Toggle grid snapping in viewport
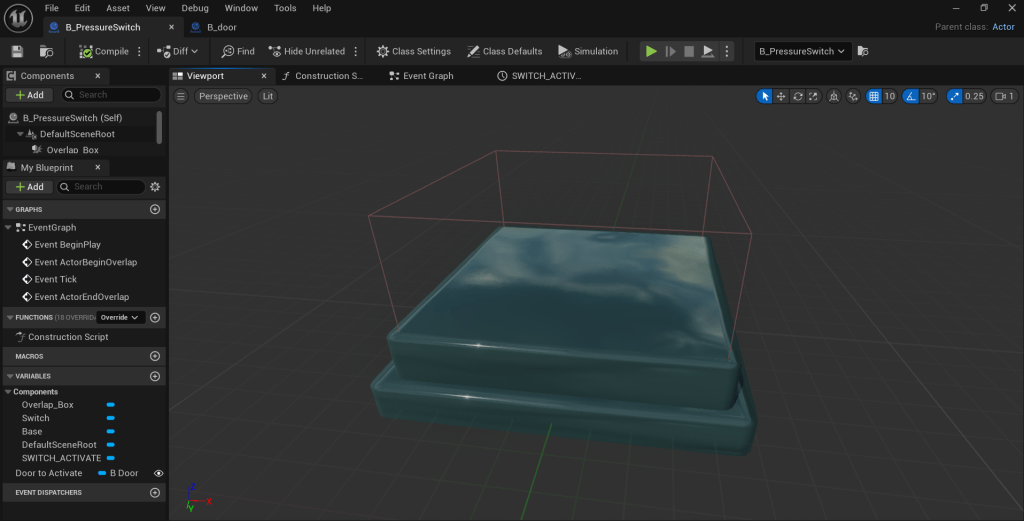The height and width of the screenshot is (521, 1024). [x=874, y=96]
